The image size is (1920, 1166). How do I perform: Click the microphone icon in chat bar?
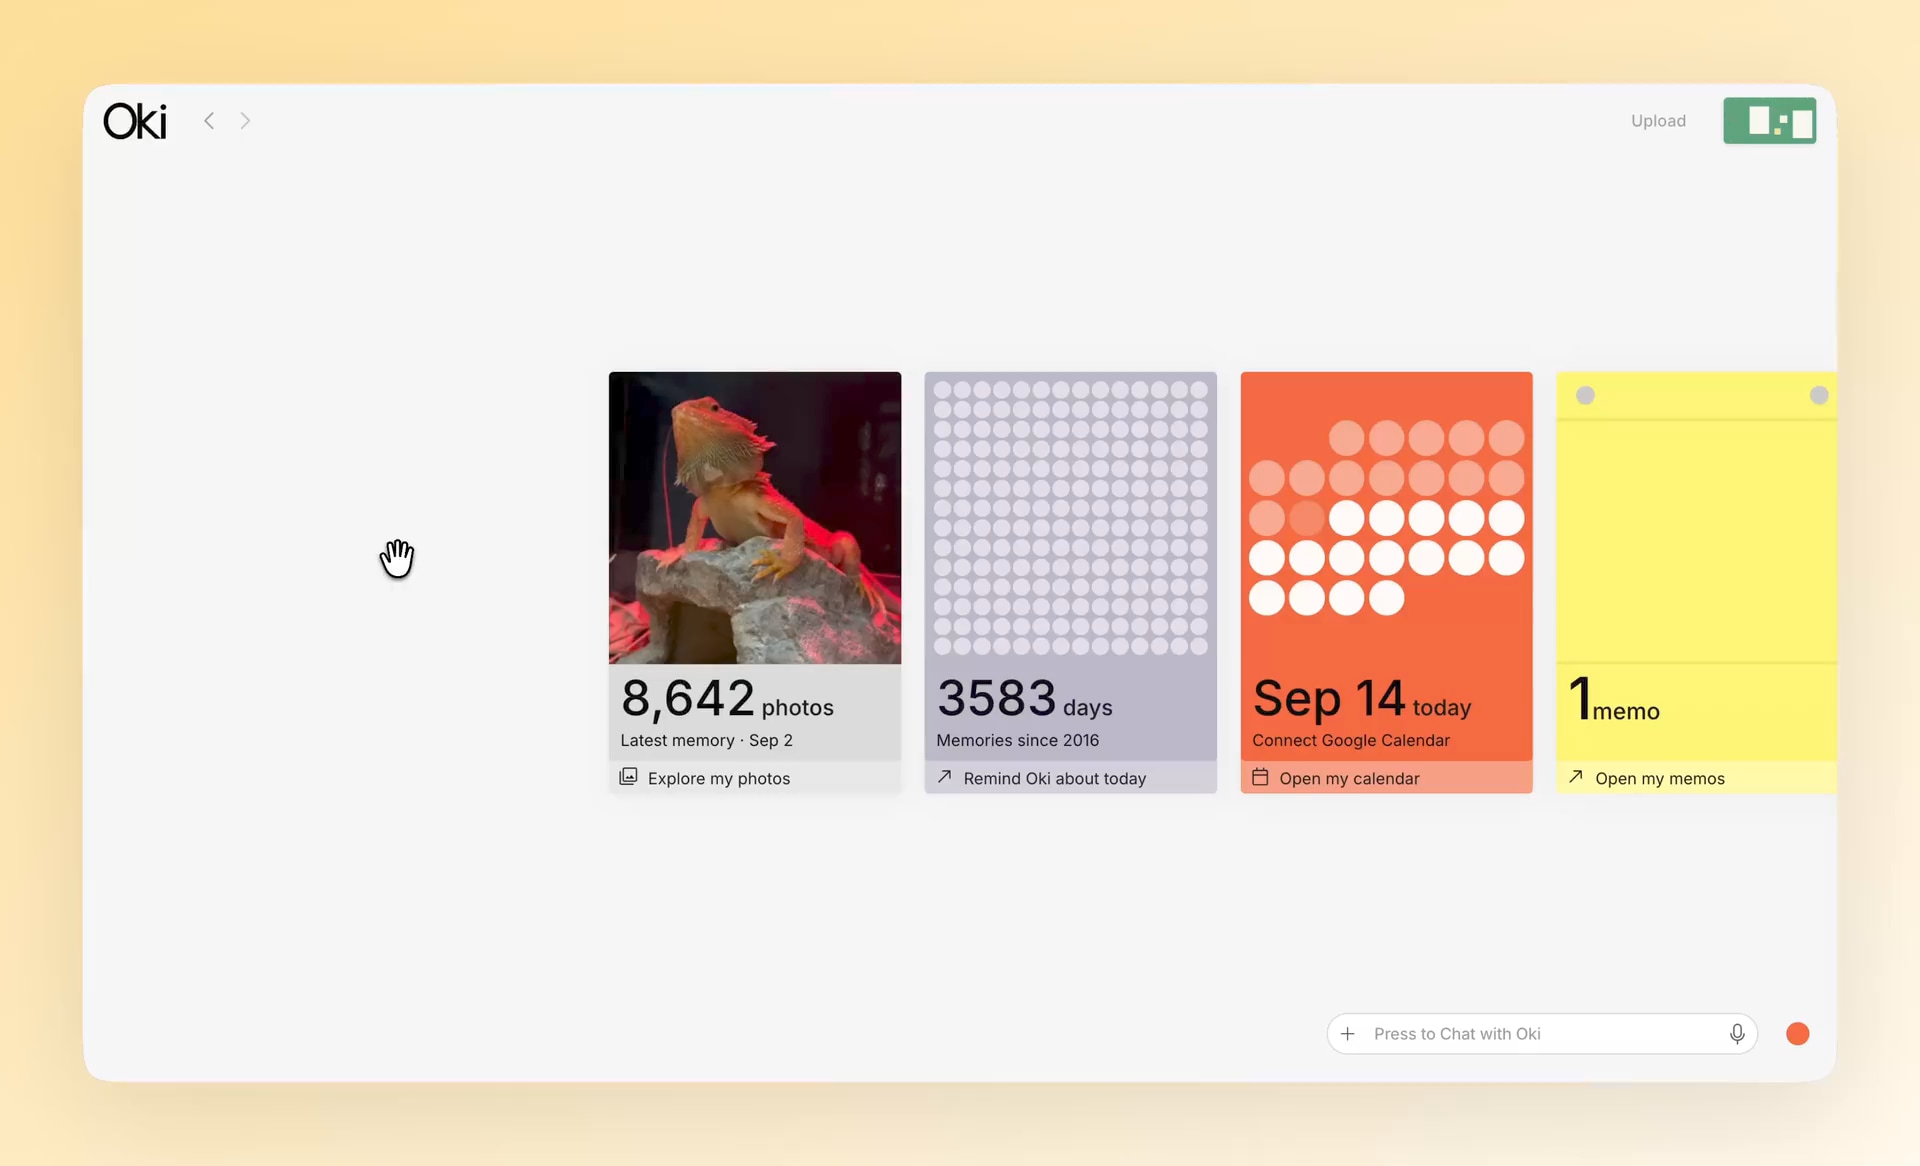point(1737,1034)
